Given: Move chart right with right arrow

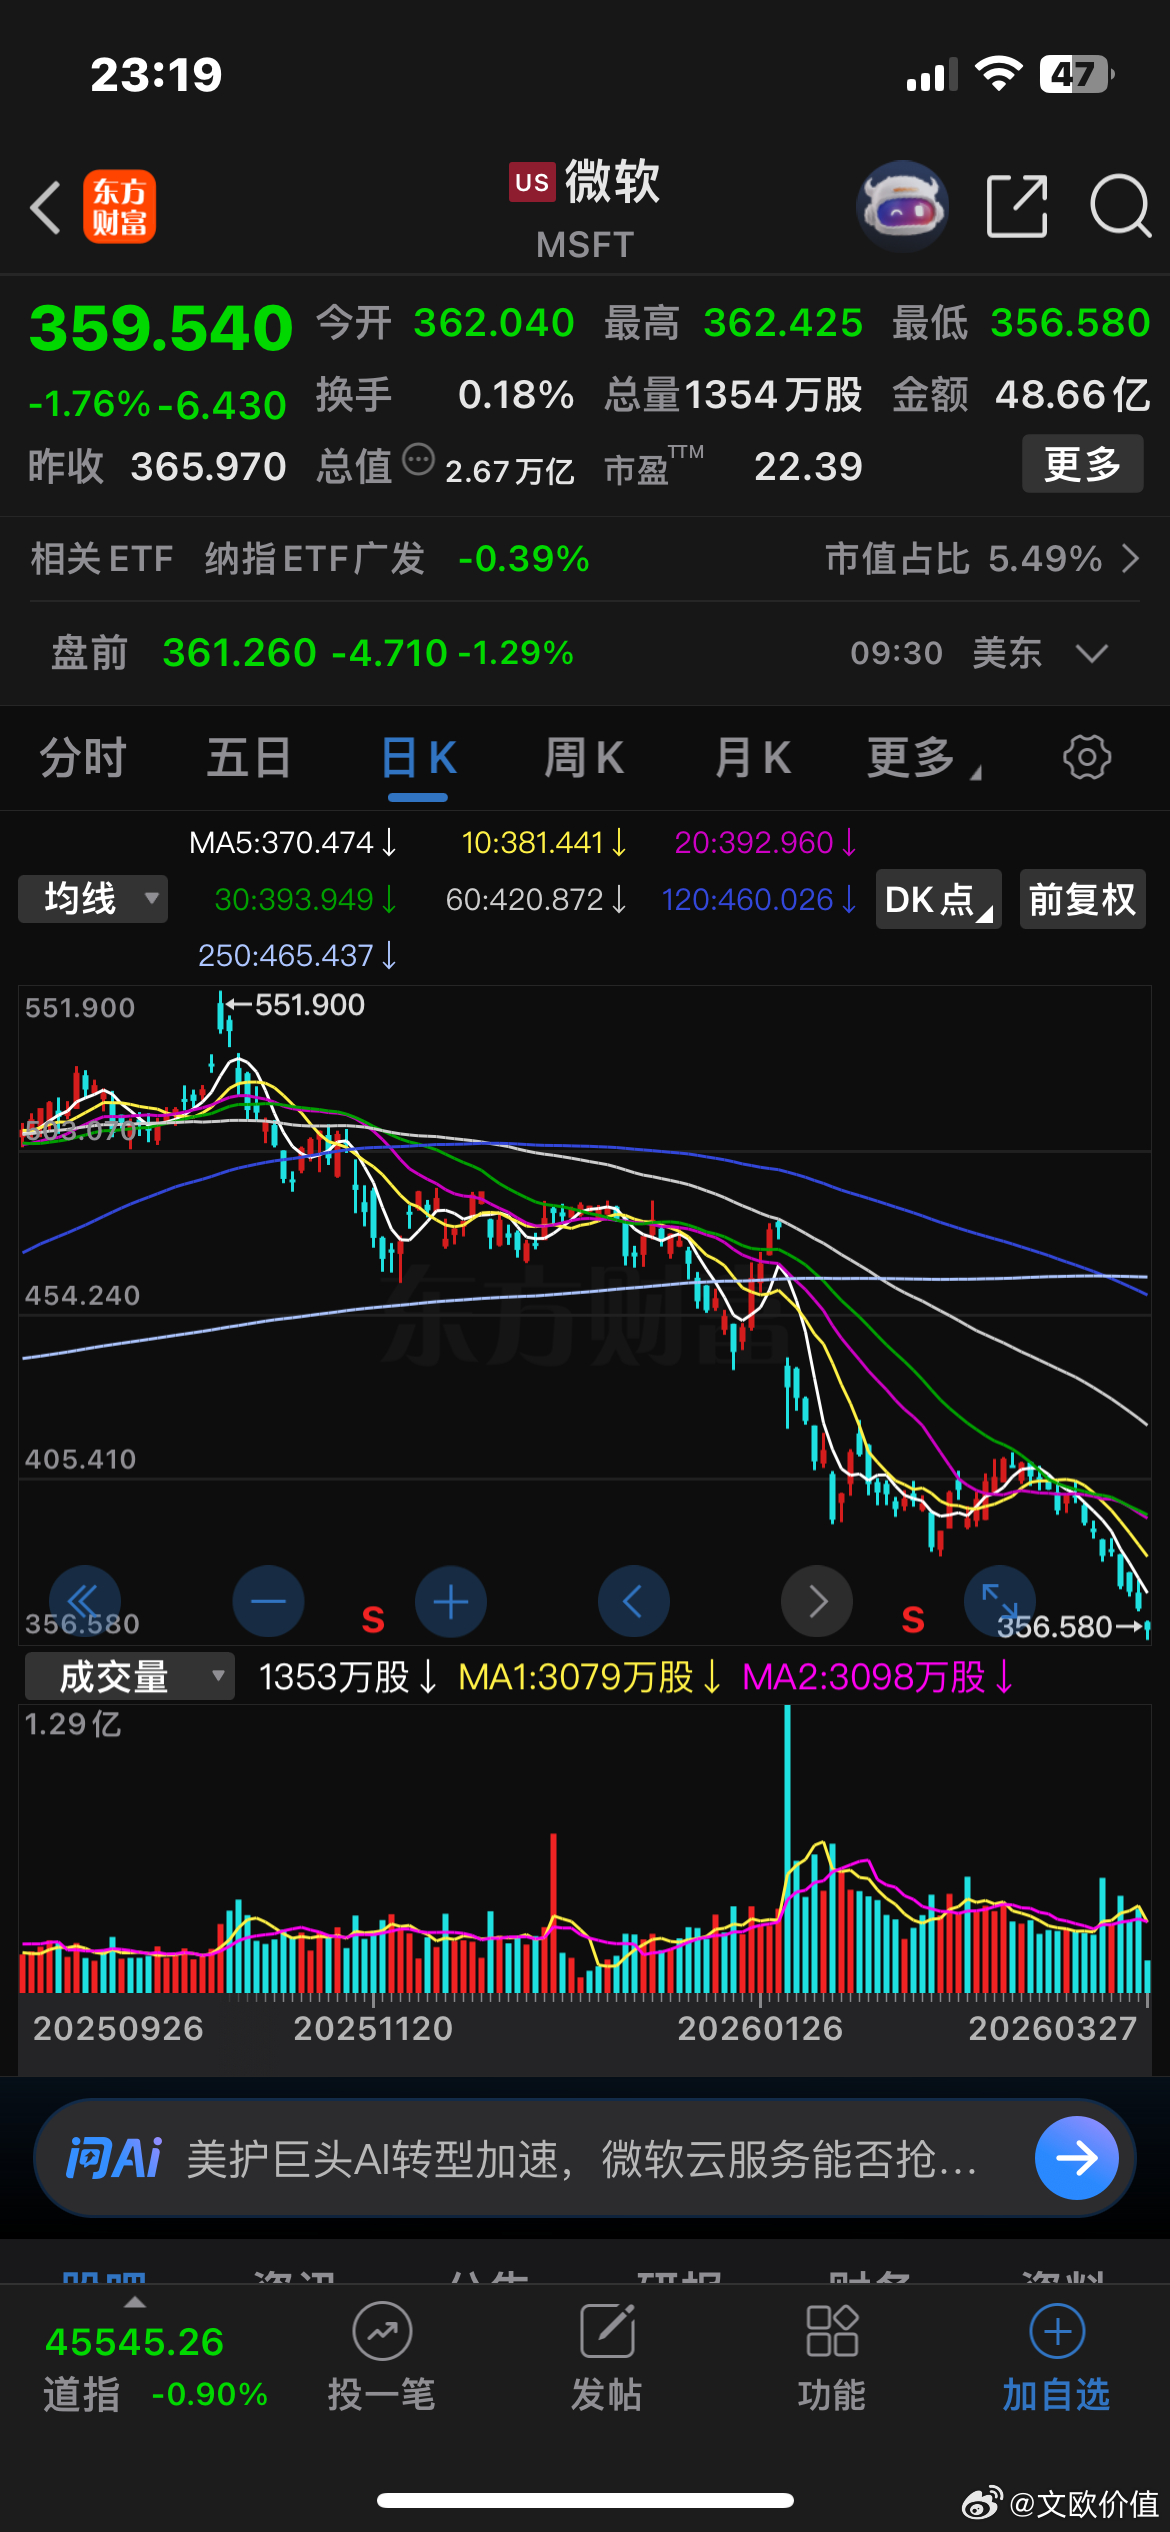Looking at the screenshot, I should [x=817, y=1601].
